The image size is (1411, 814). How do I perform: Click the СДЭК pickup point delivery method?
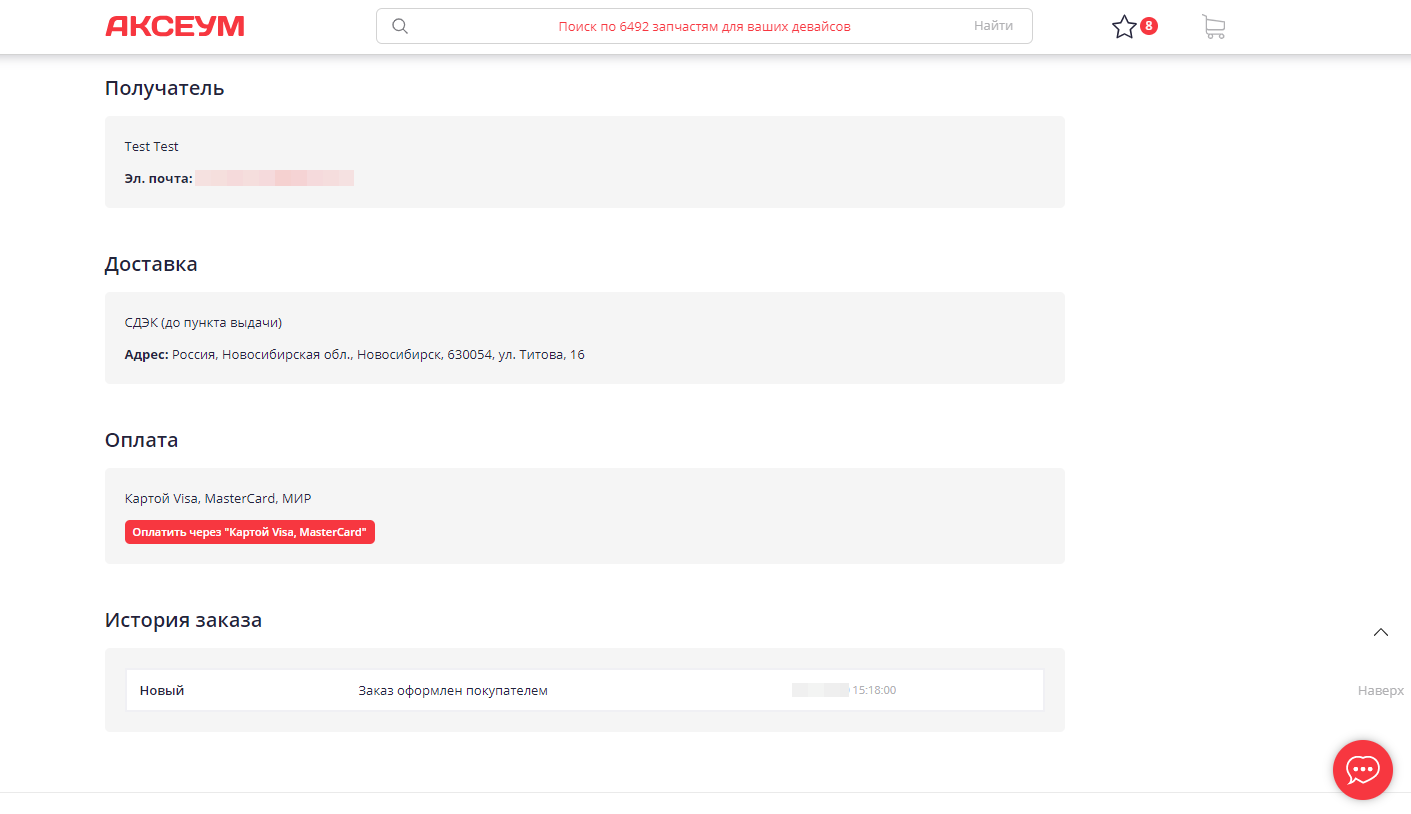(203, 323)
